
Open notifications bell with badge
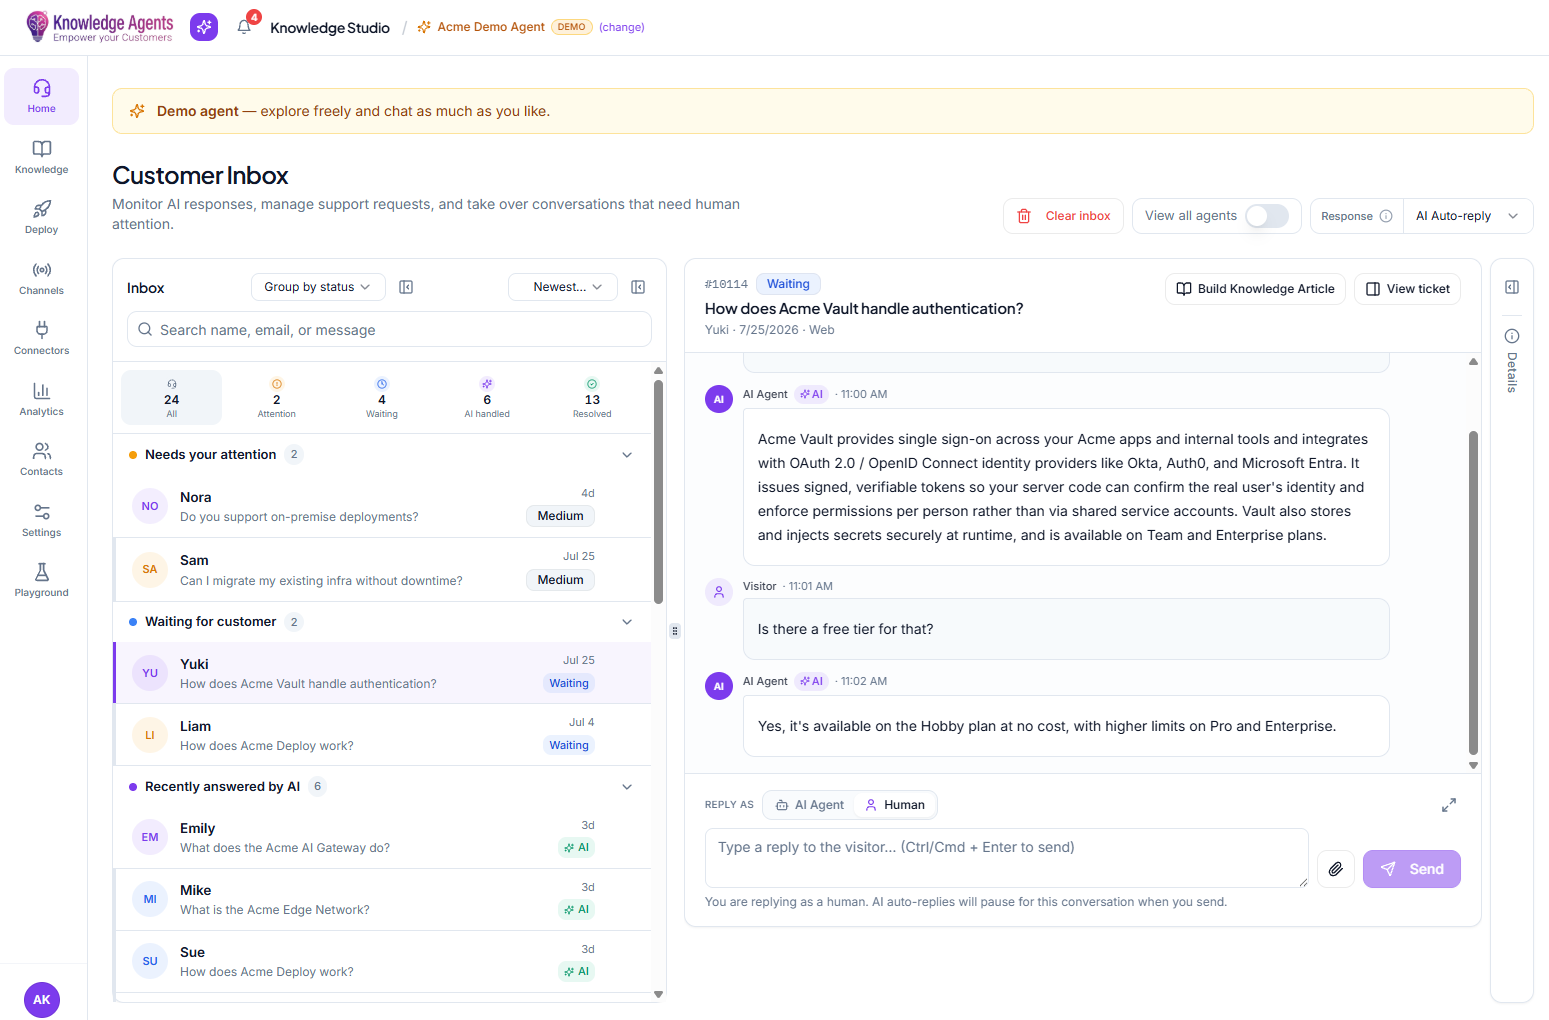pos(245,26)
